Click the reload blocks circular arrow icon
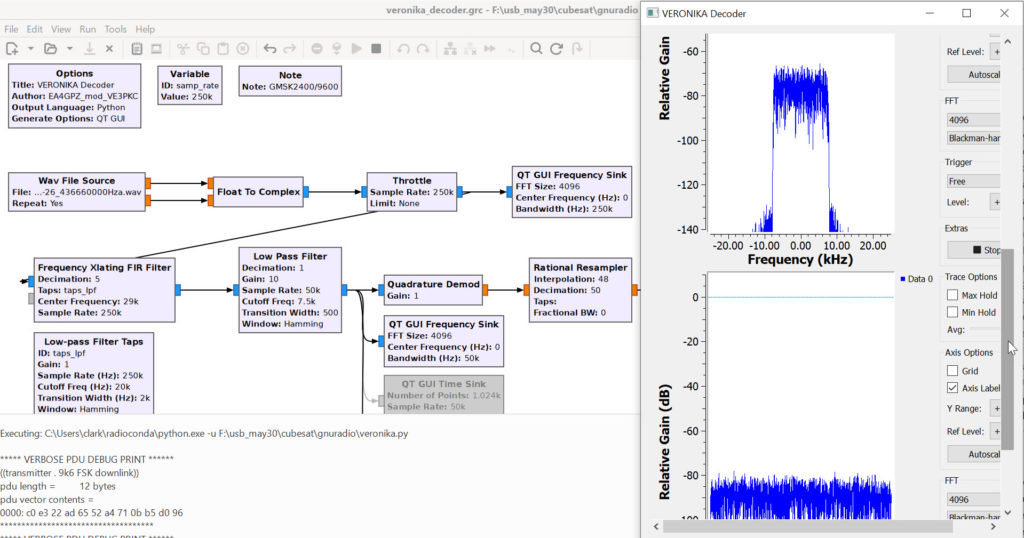Viewport: 1024px width, 538px height. [557, 48]
